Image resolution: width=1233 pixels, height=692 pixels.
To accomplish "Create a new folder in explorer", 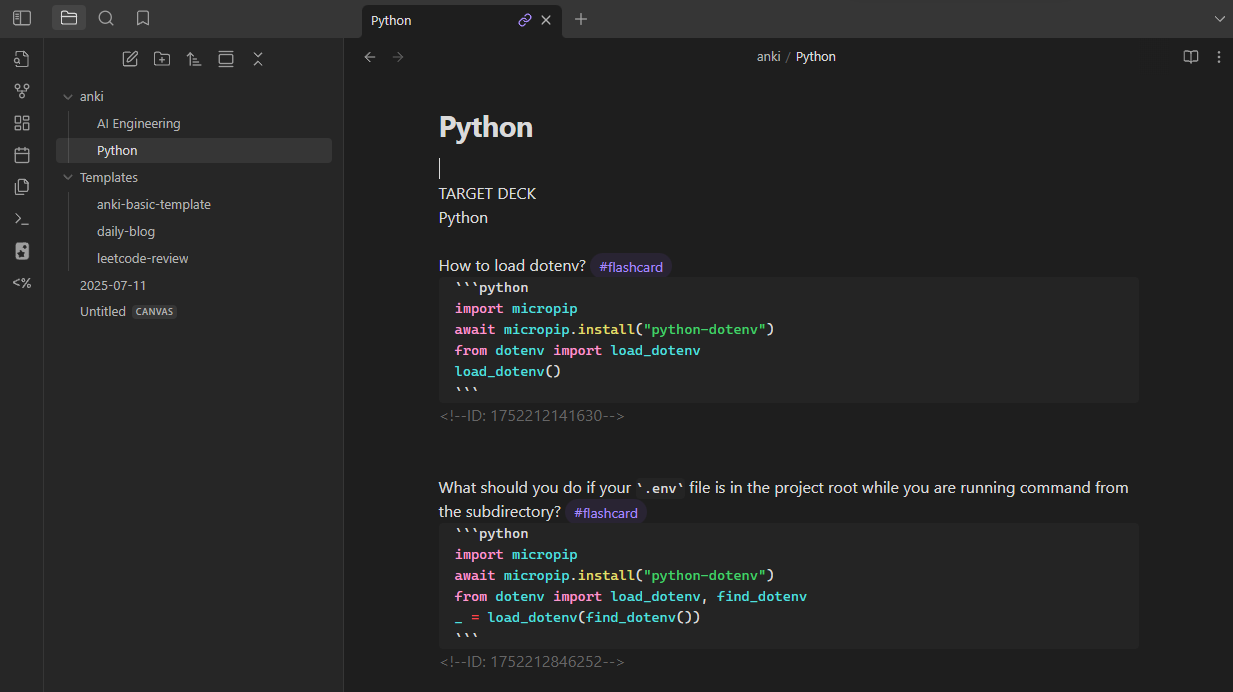I will pos(162,59).
